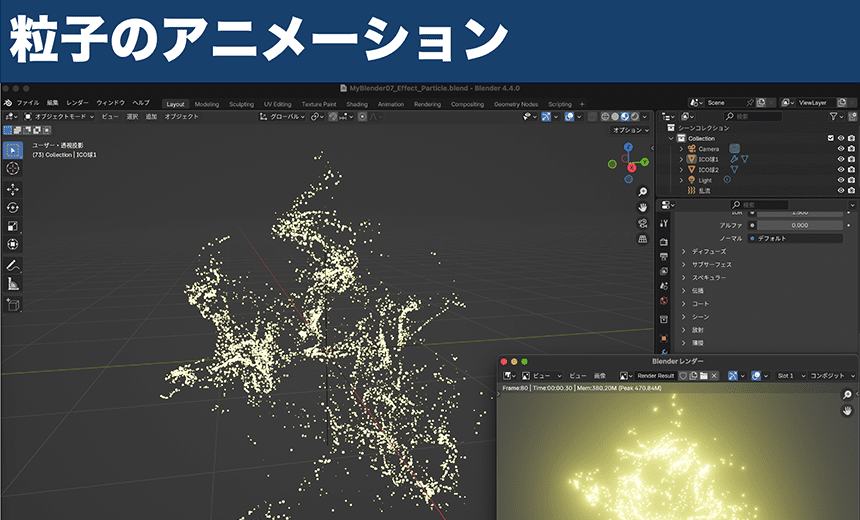Switch to the Sculpting workspace tab
Viewport: 860px width, 520px height.
click(241, 104)
